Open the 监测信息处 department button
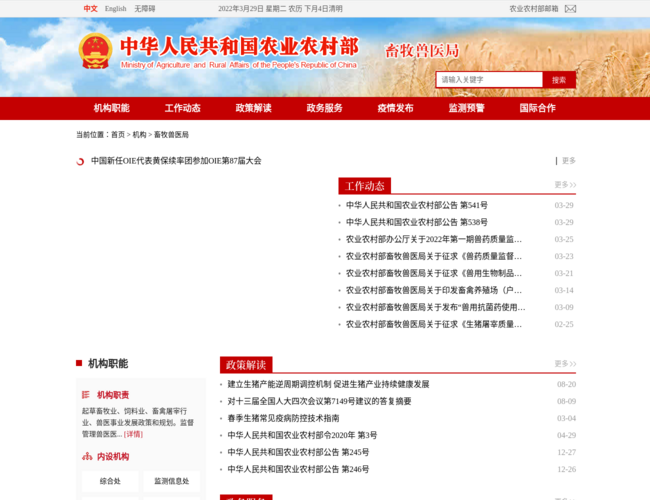 172,481
